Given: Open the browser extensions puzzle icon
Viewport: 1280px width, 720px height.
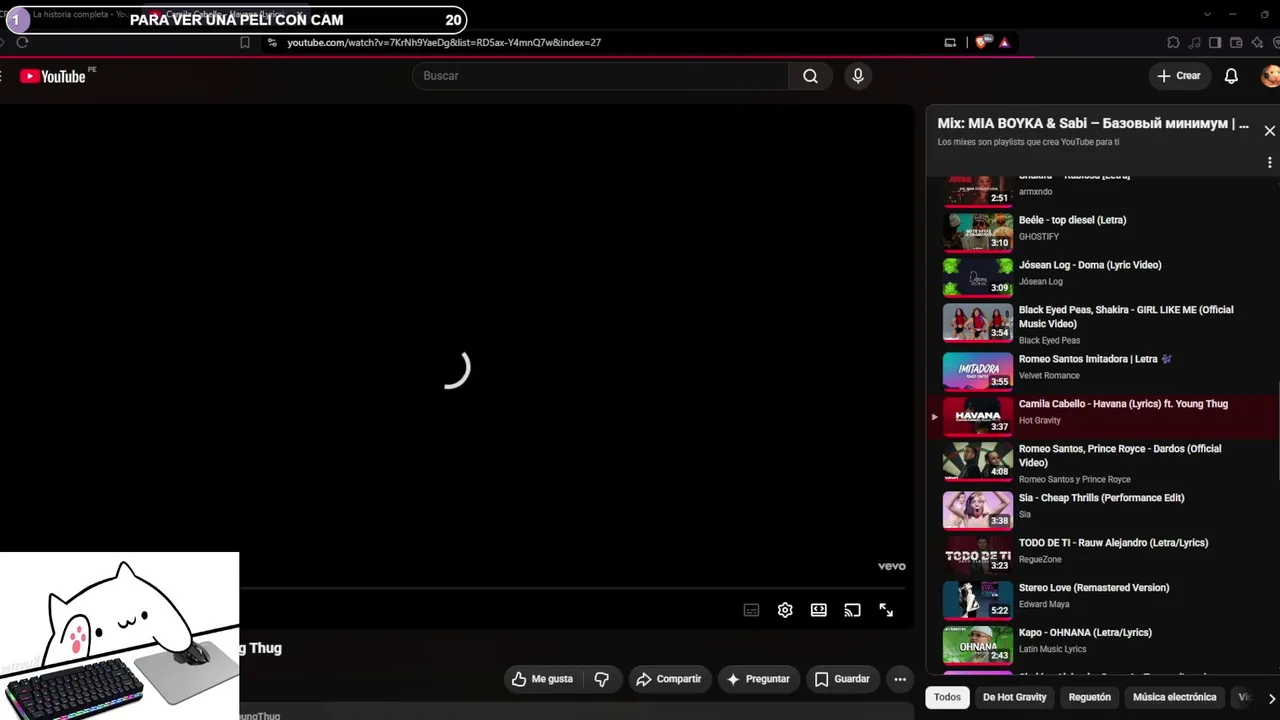Looking at the screenshot, I should pos(1173,43).
